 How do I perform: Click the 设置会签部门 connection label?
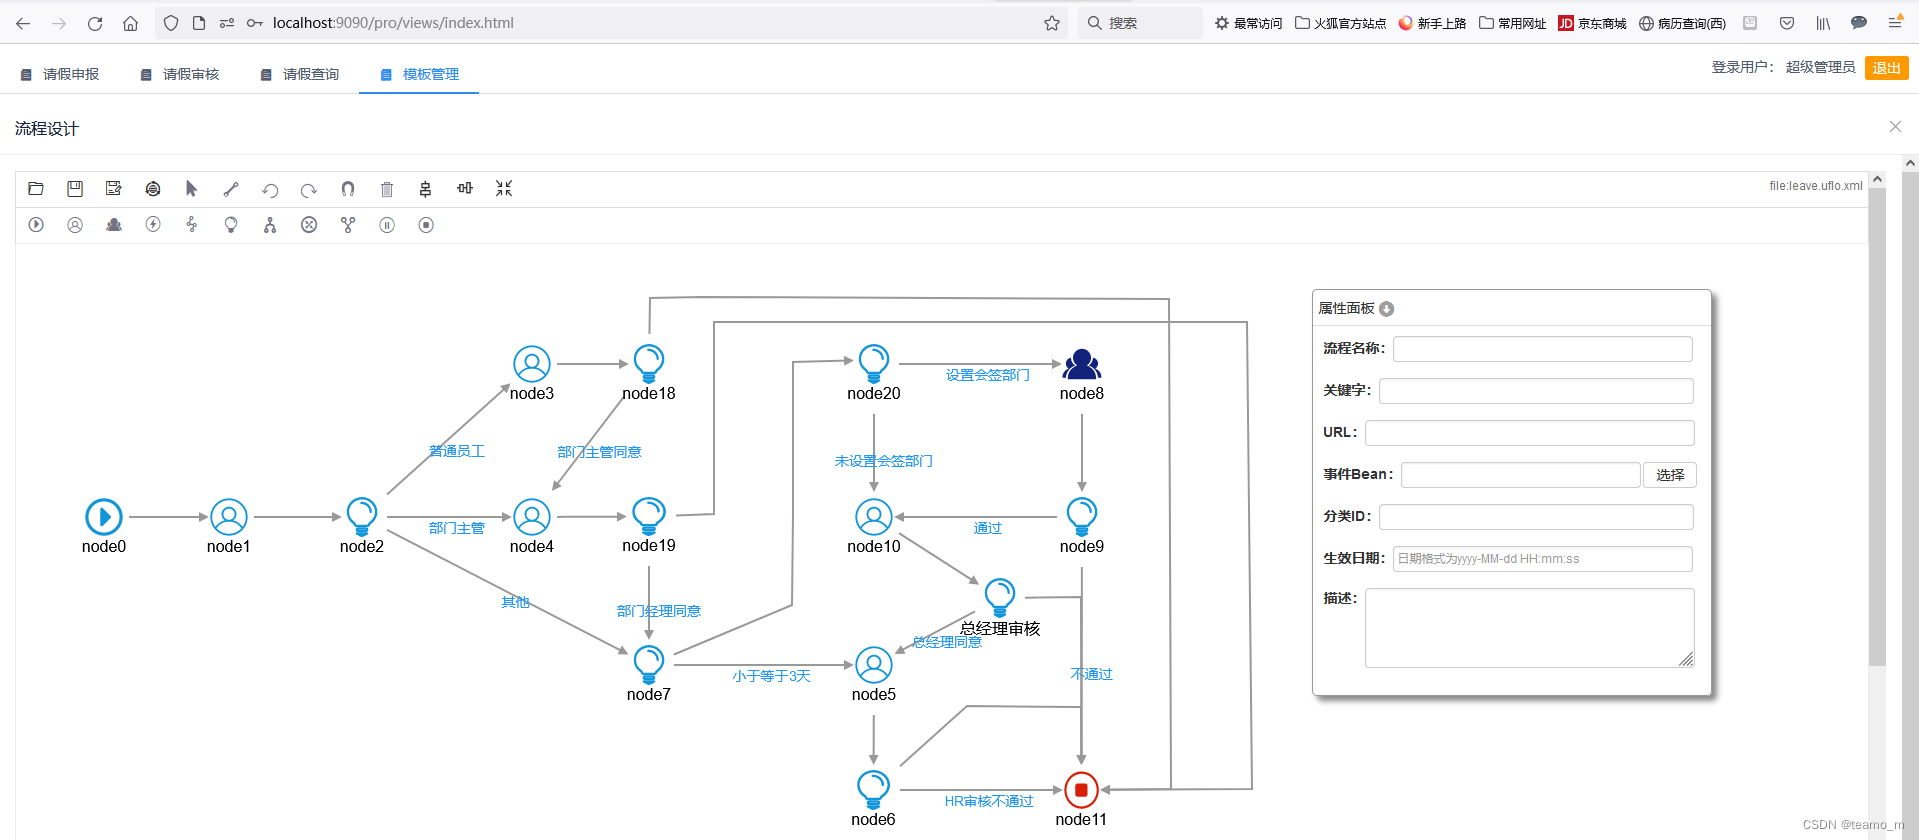(x=988, y=375)
